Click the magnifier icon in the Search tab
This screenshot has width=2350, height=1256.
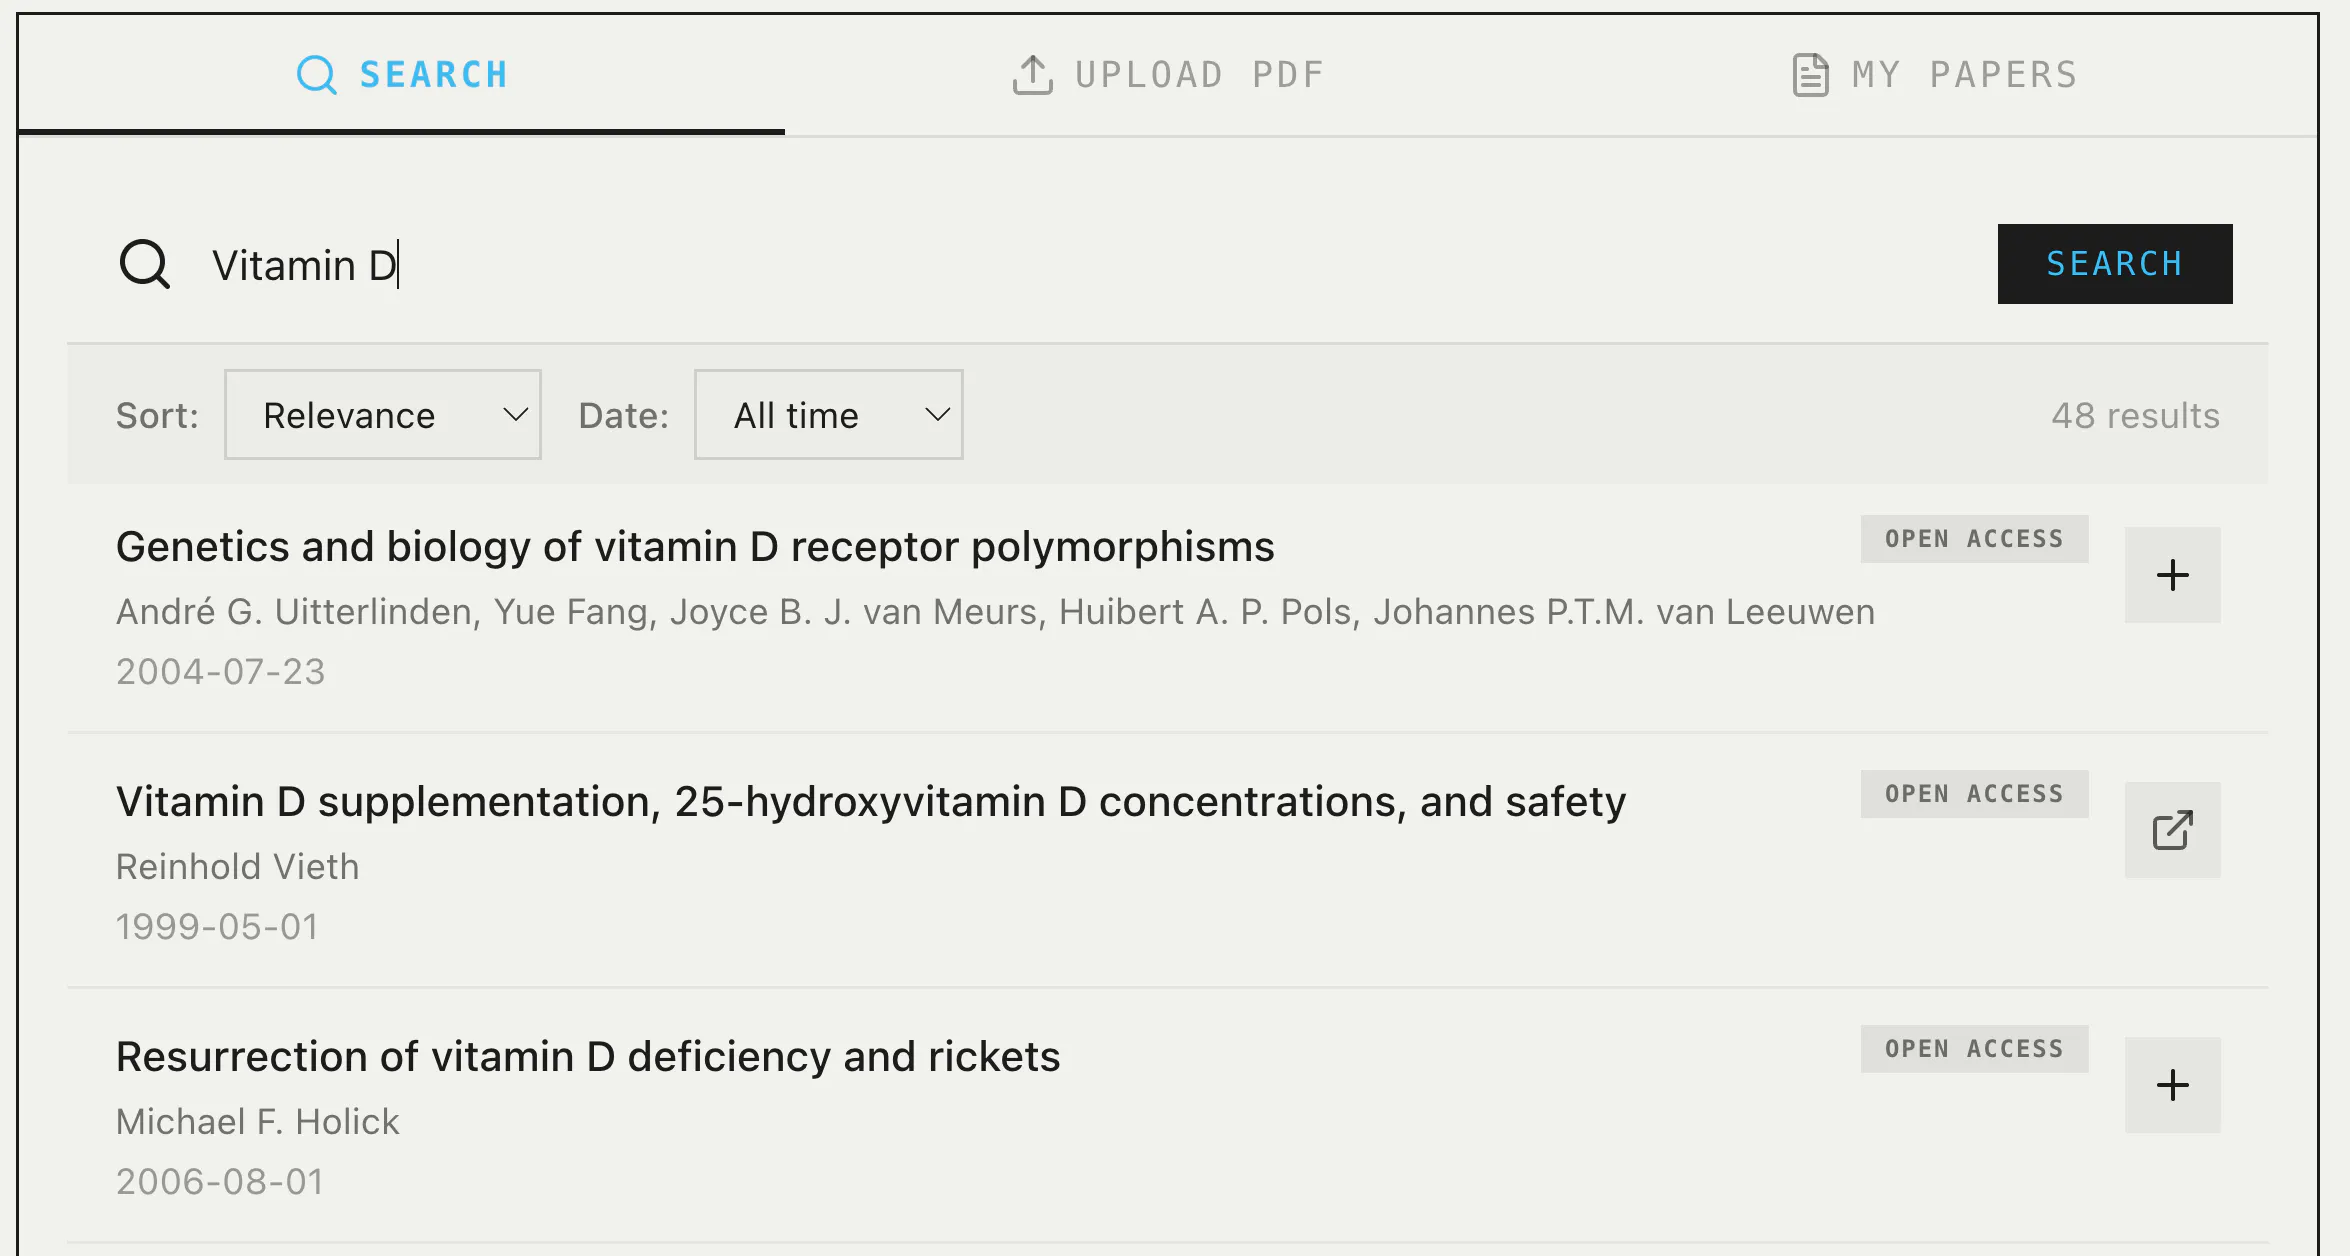click(x=317, y=75)
